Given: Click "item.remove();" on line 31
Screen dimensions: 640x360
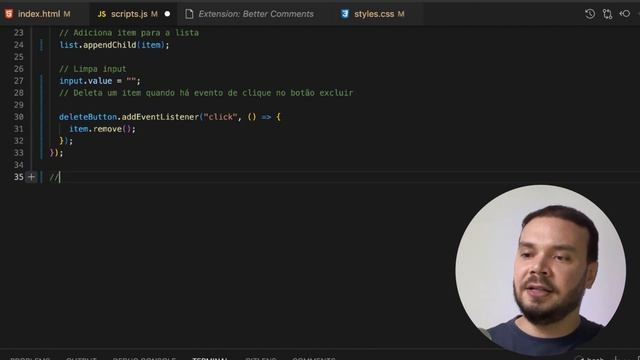Looking at the screenshot, I should click(102, 129).
